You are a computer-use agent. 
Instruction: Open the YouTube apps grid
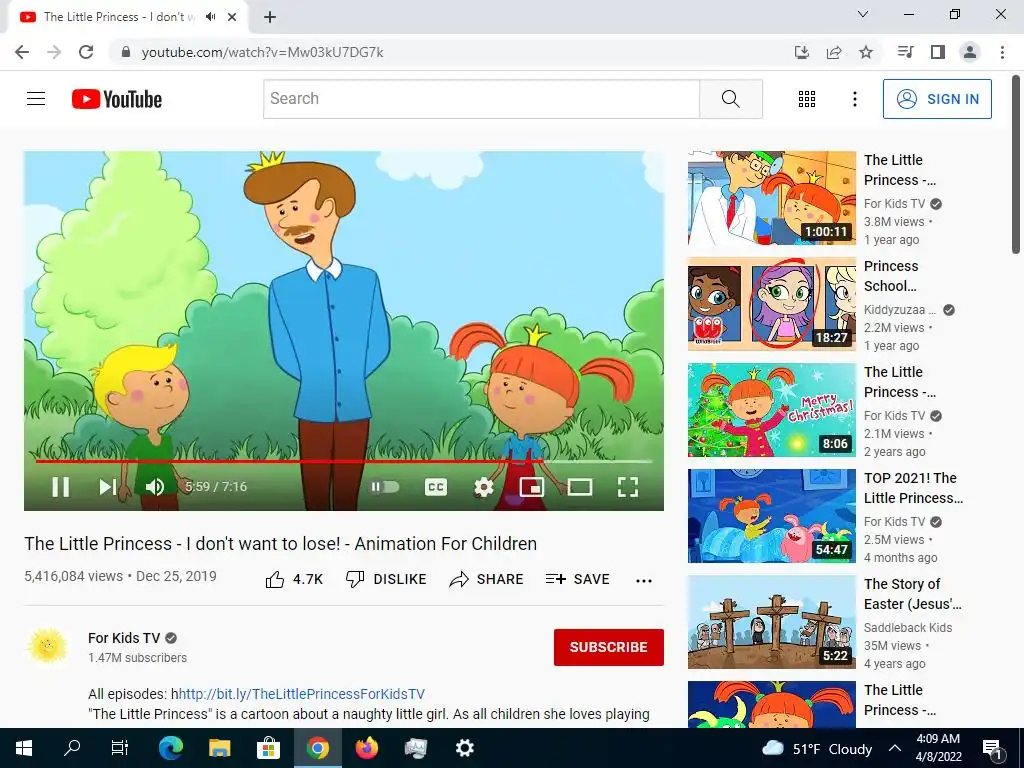[x=807, y=99]
